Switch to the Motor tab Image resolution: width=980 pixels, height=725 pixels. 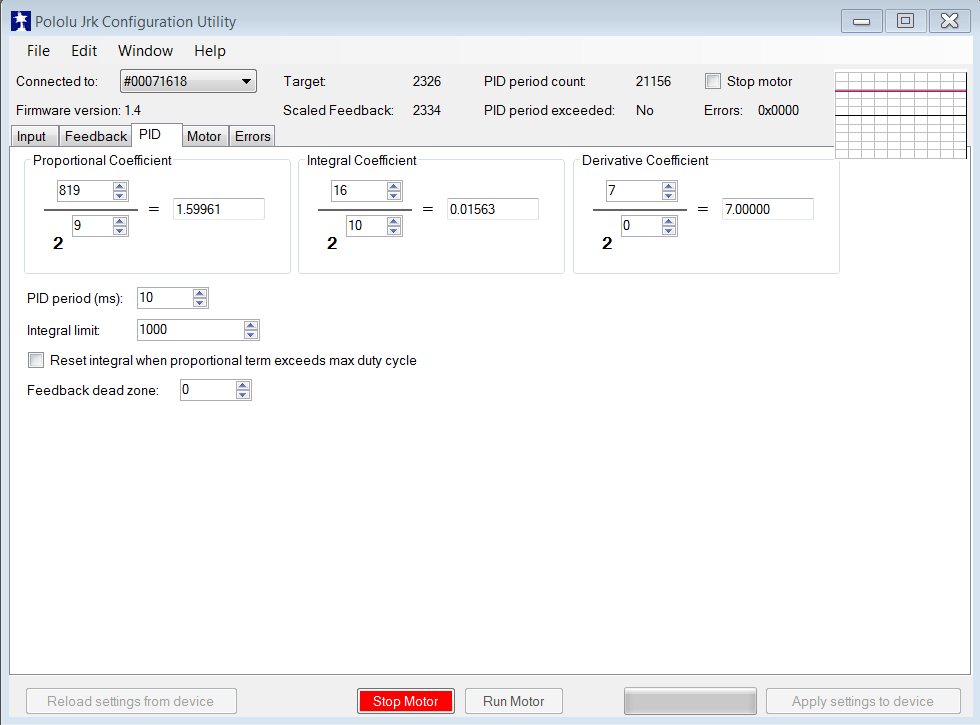pos(204,136)
